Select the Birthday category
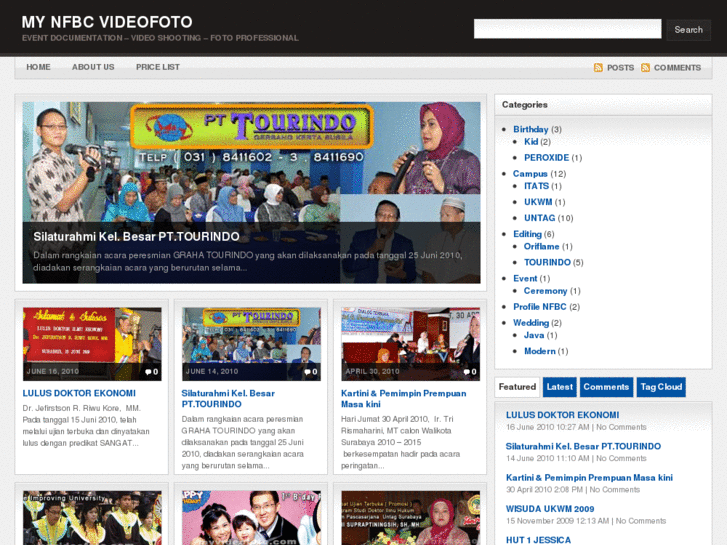Screen dimensions: 727x545 (x=531, y=129)
